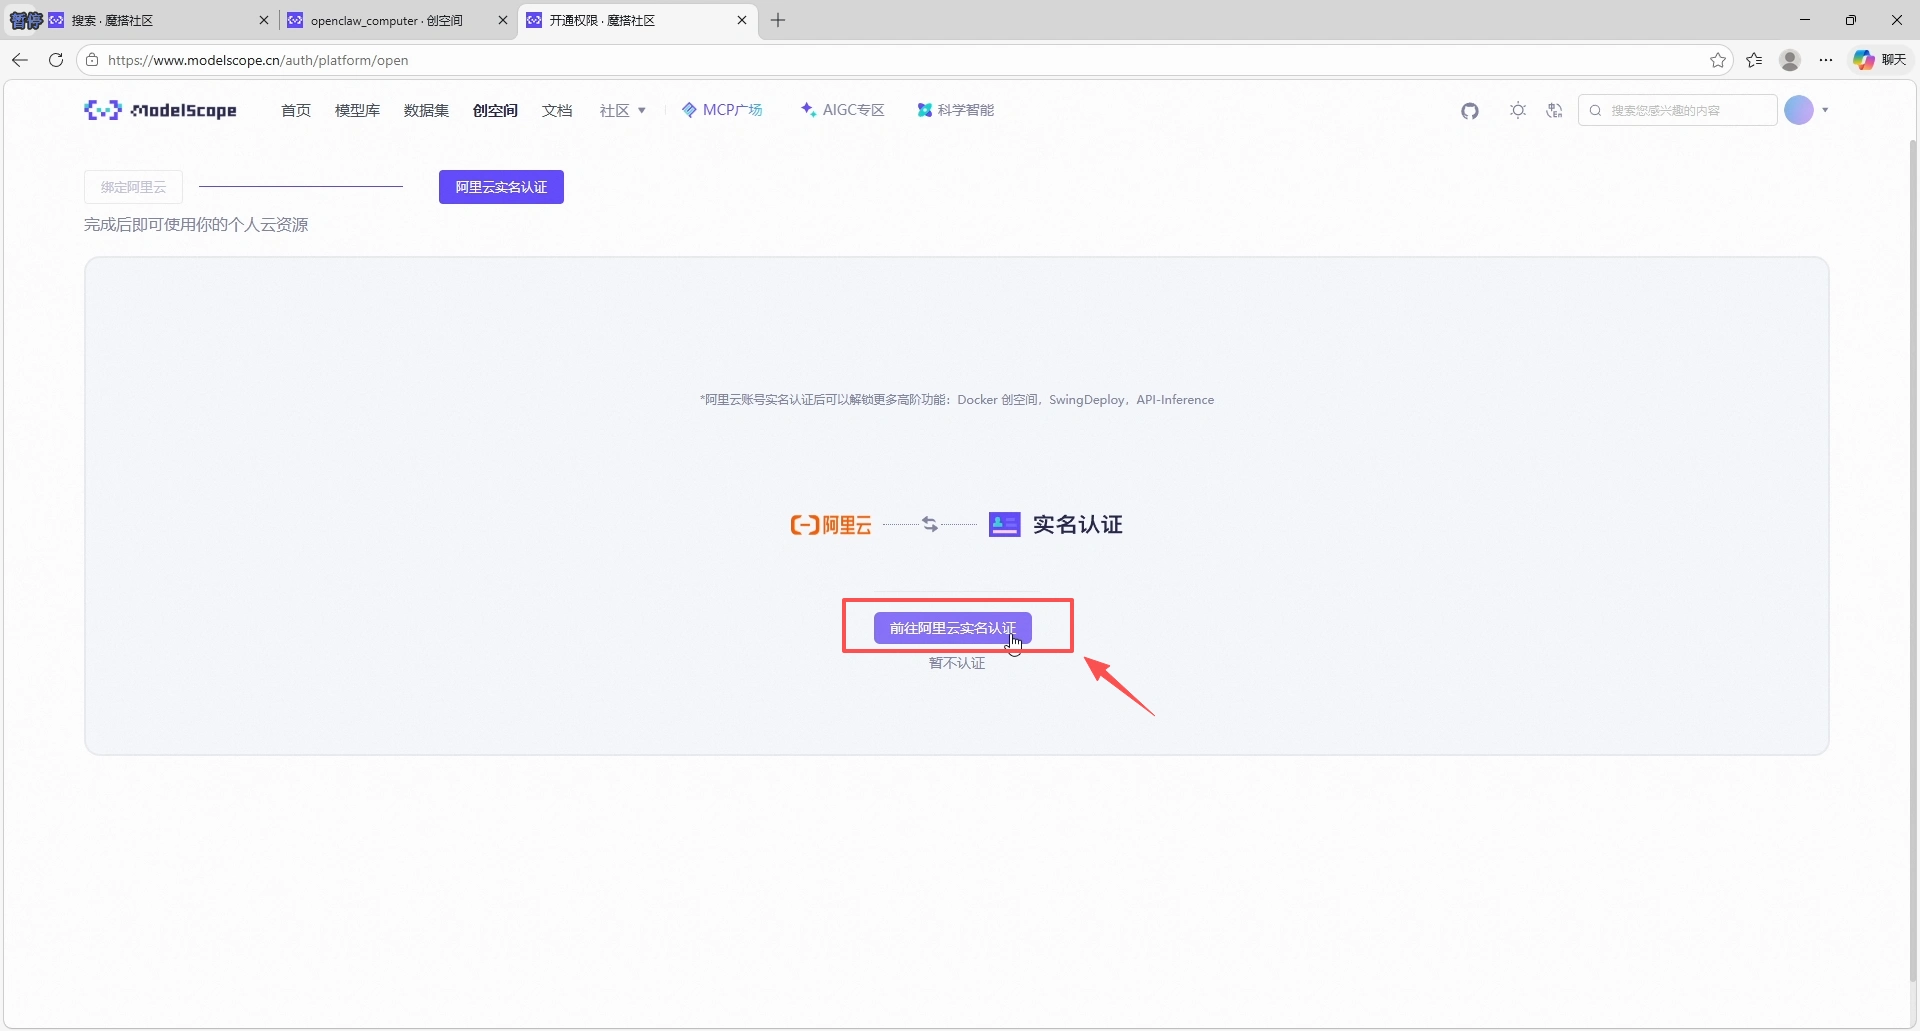Open the GitHub icon link
1920x1031 pixels.
click(1470, 111)
